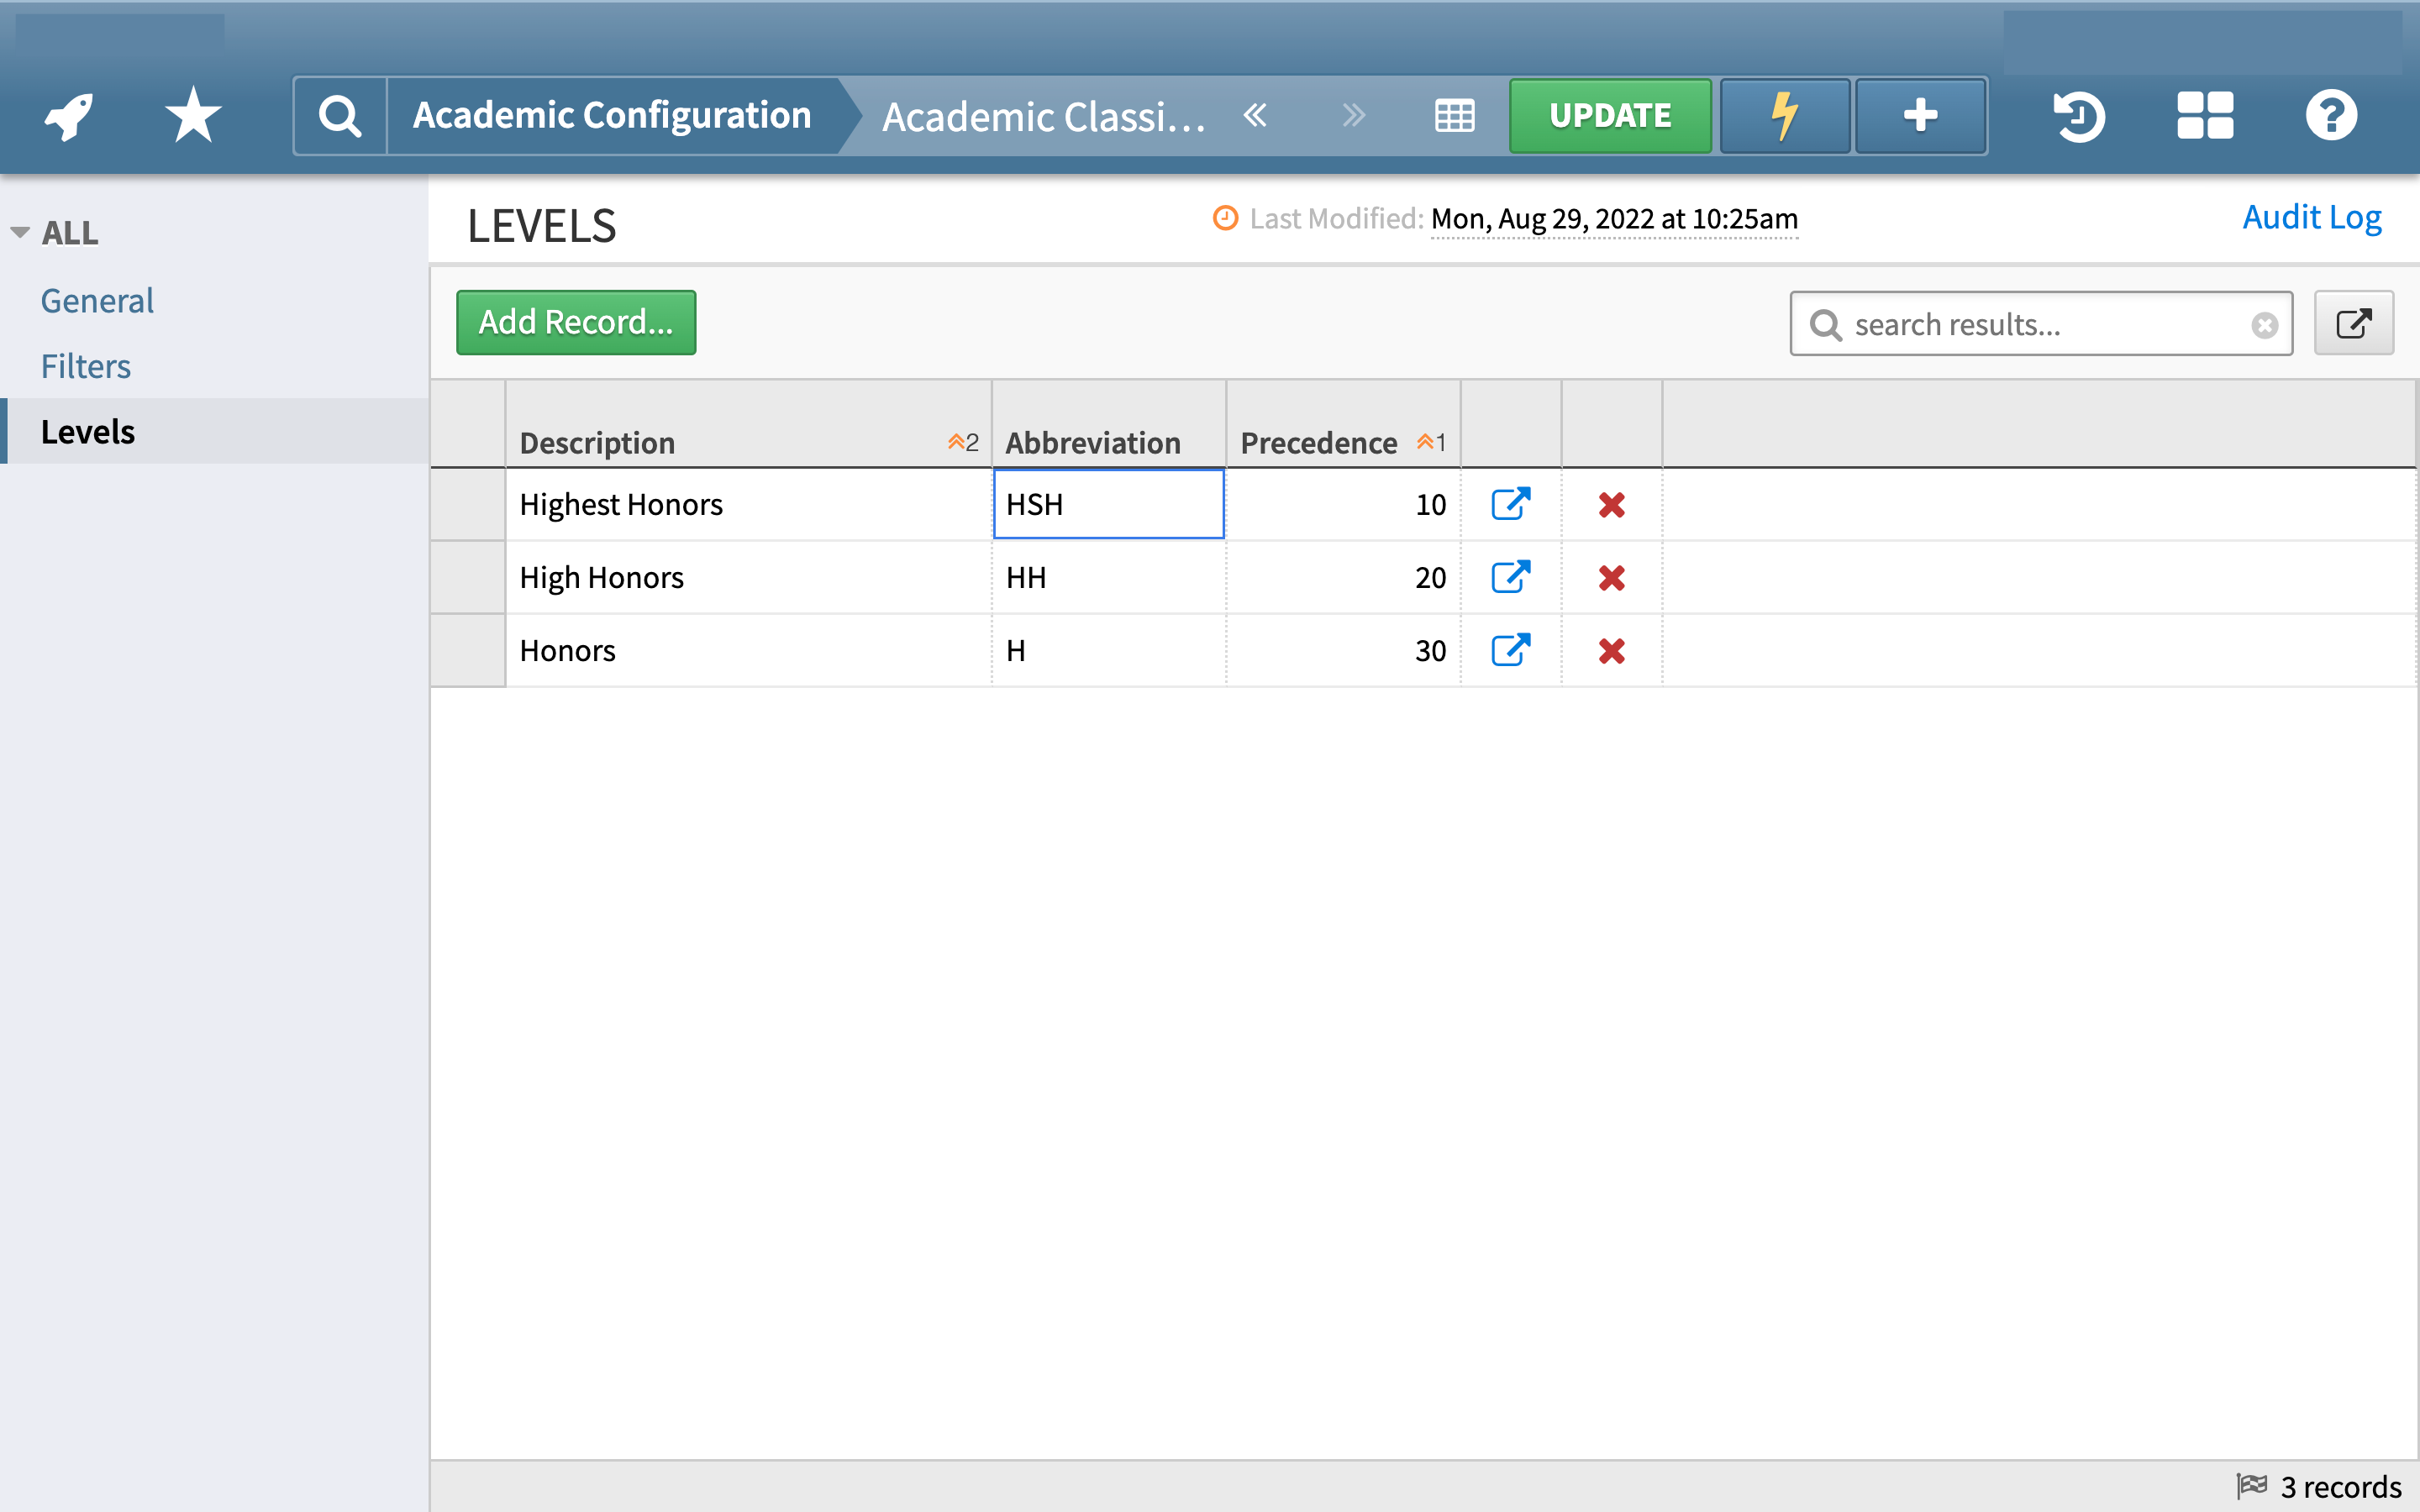Click the plus icon in the toolbar

coord(1919,115)
